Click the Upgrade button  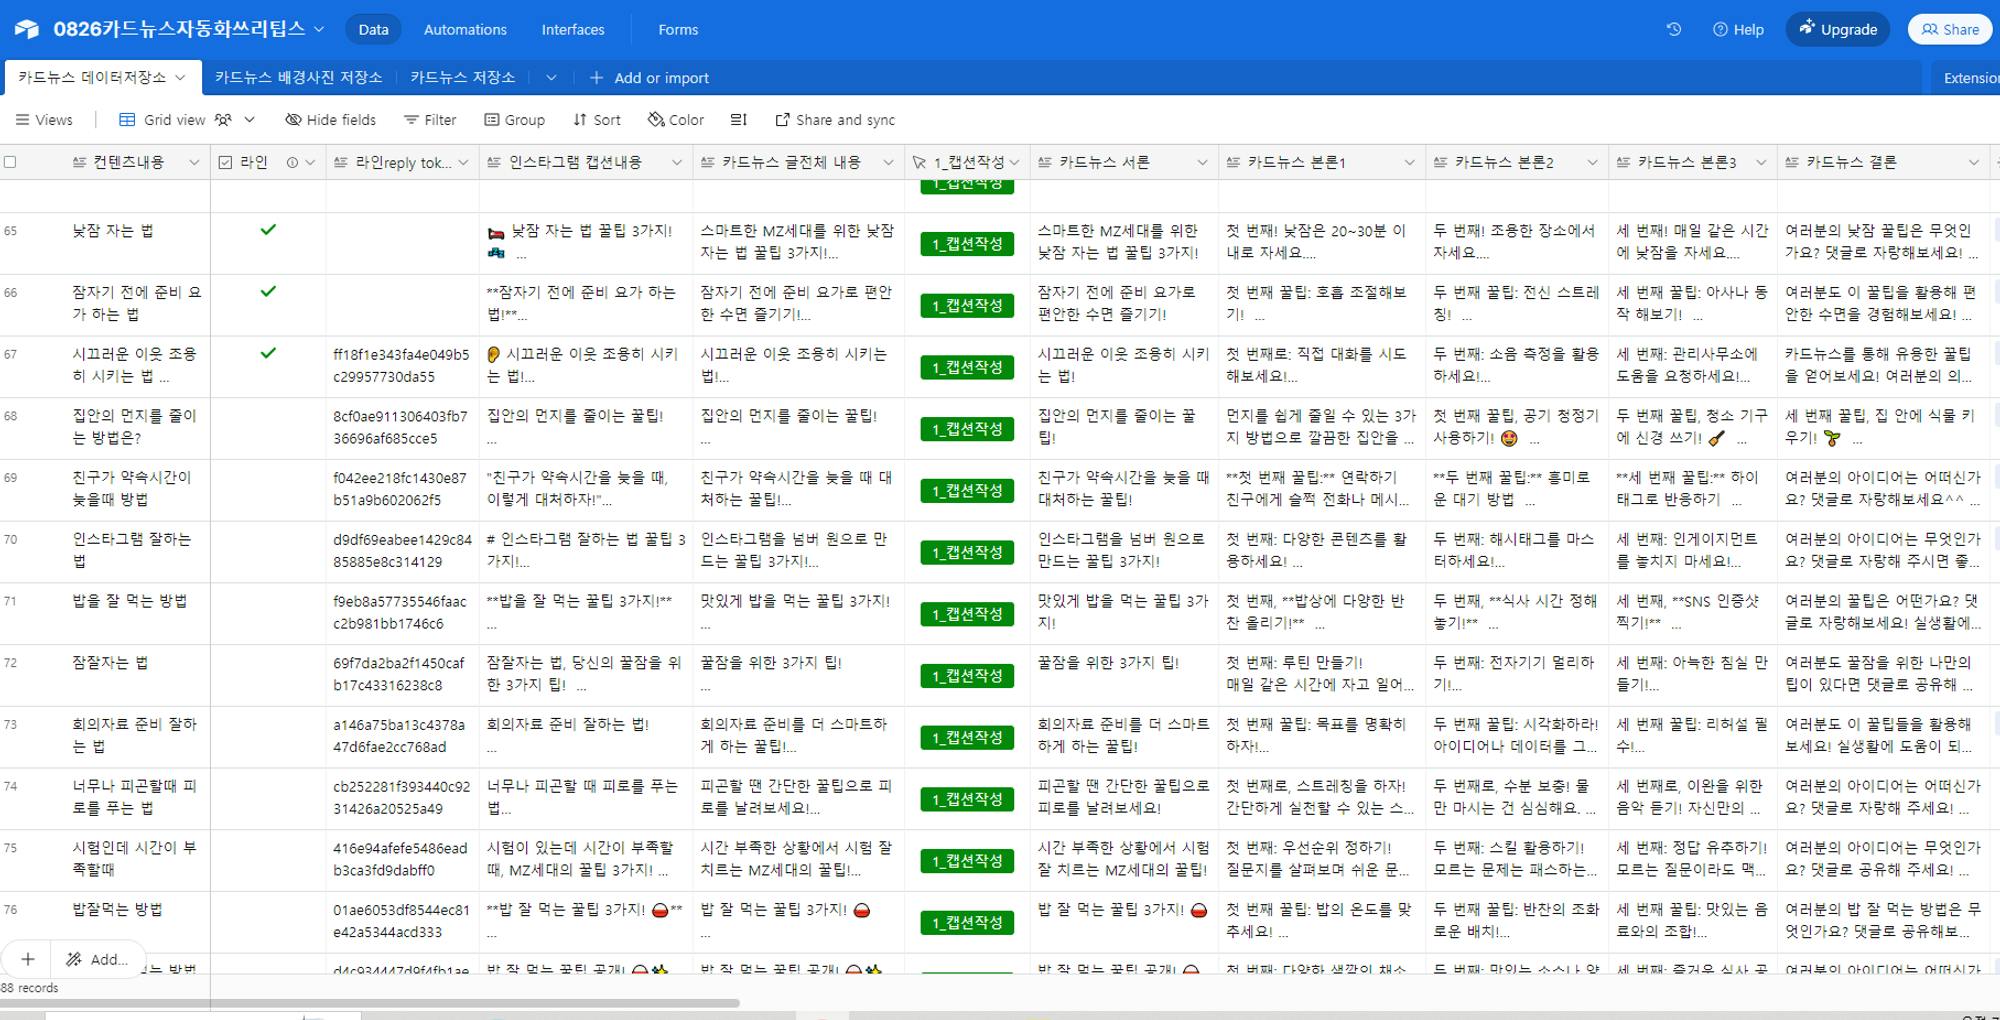(x=1838, y=30)
